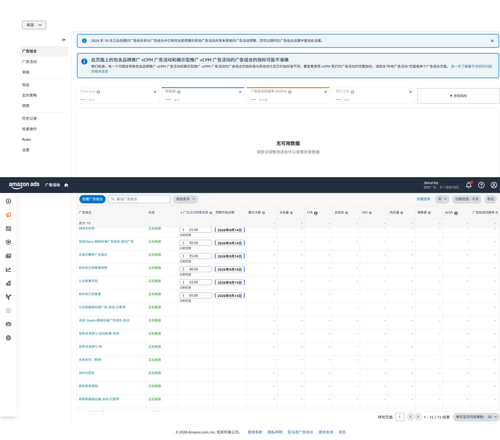Open the learn more link in vCPM notice
Image resolution: width=500 pixels, height=440 pixels.
click(x=470, y=66)
